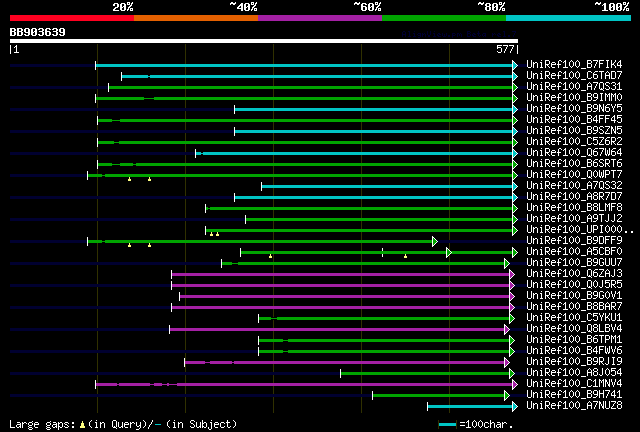Select the UniRef100_A5CBF0 label
640x432 pixels.
(x=574, y=252)
